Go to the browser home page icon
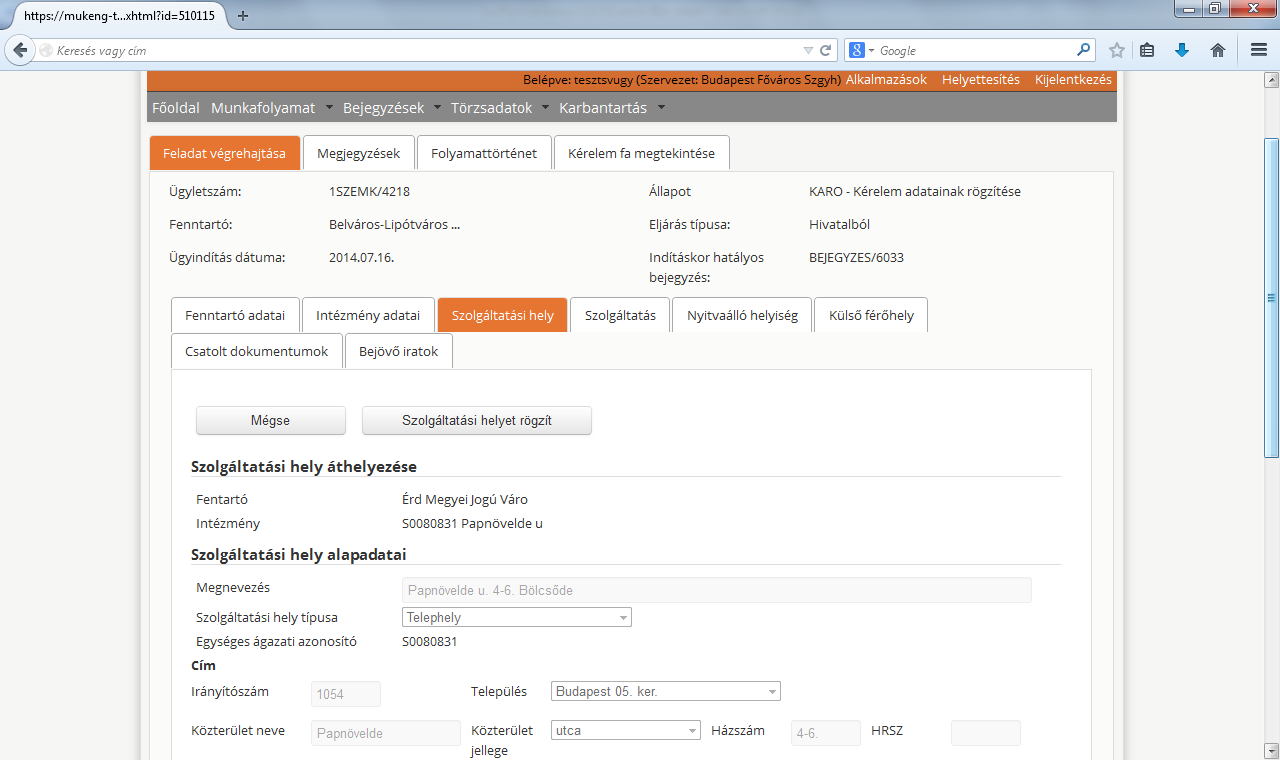Screen dimensions: 1280x760 point(1218,50)
